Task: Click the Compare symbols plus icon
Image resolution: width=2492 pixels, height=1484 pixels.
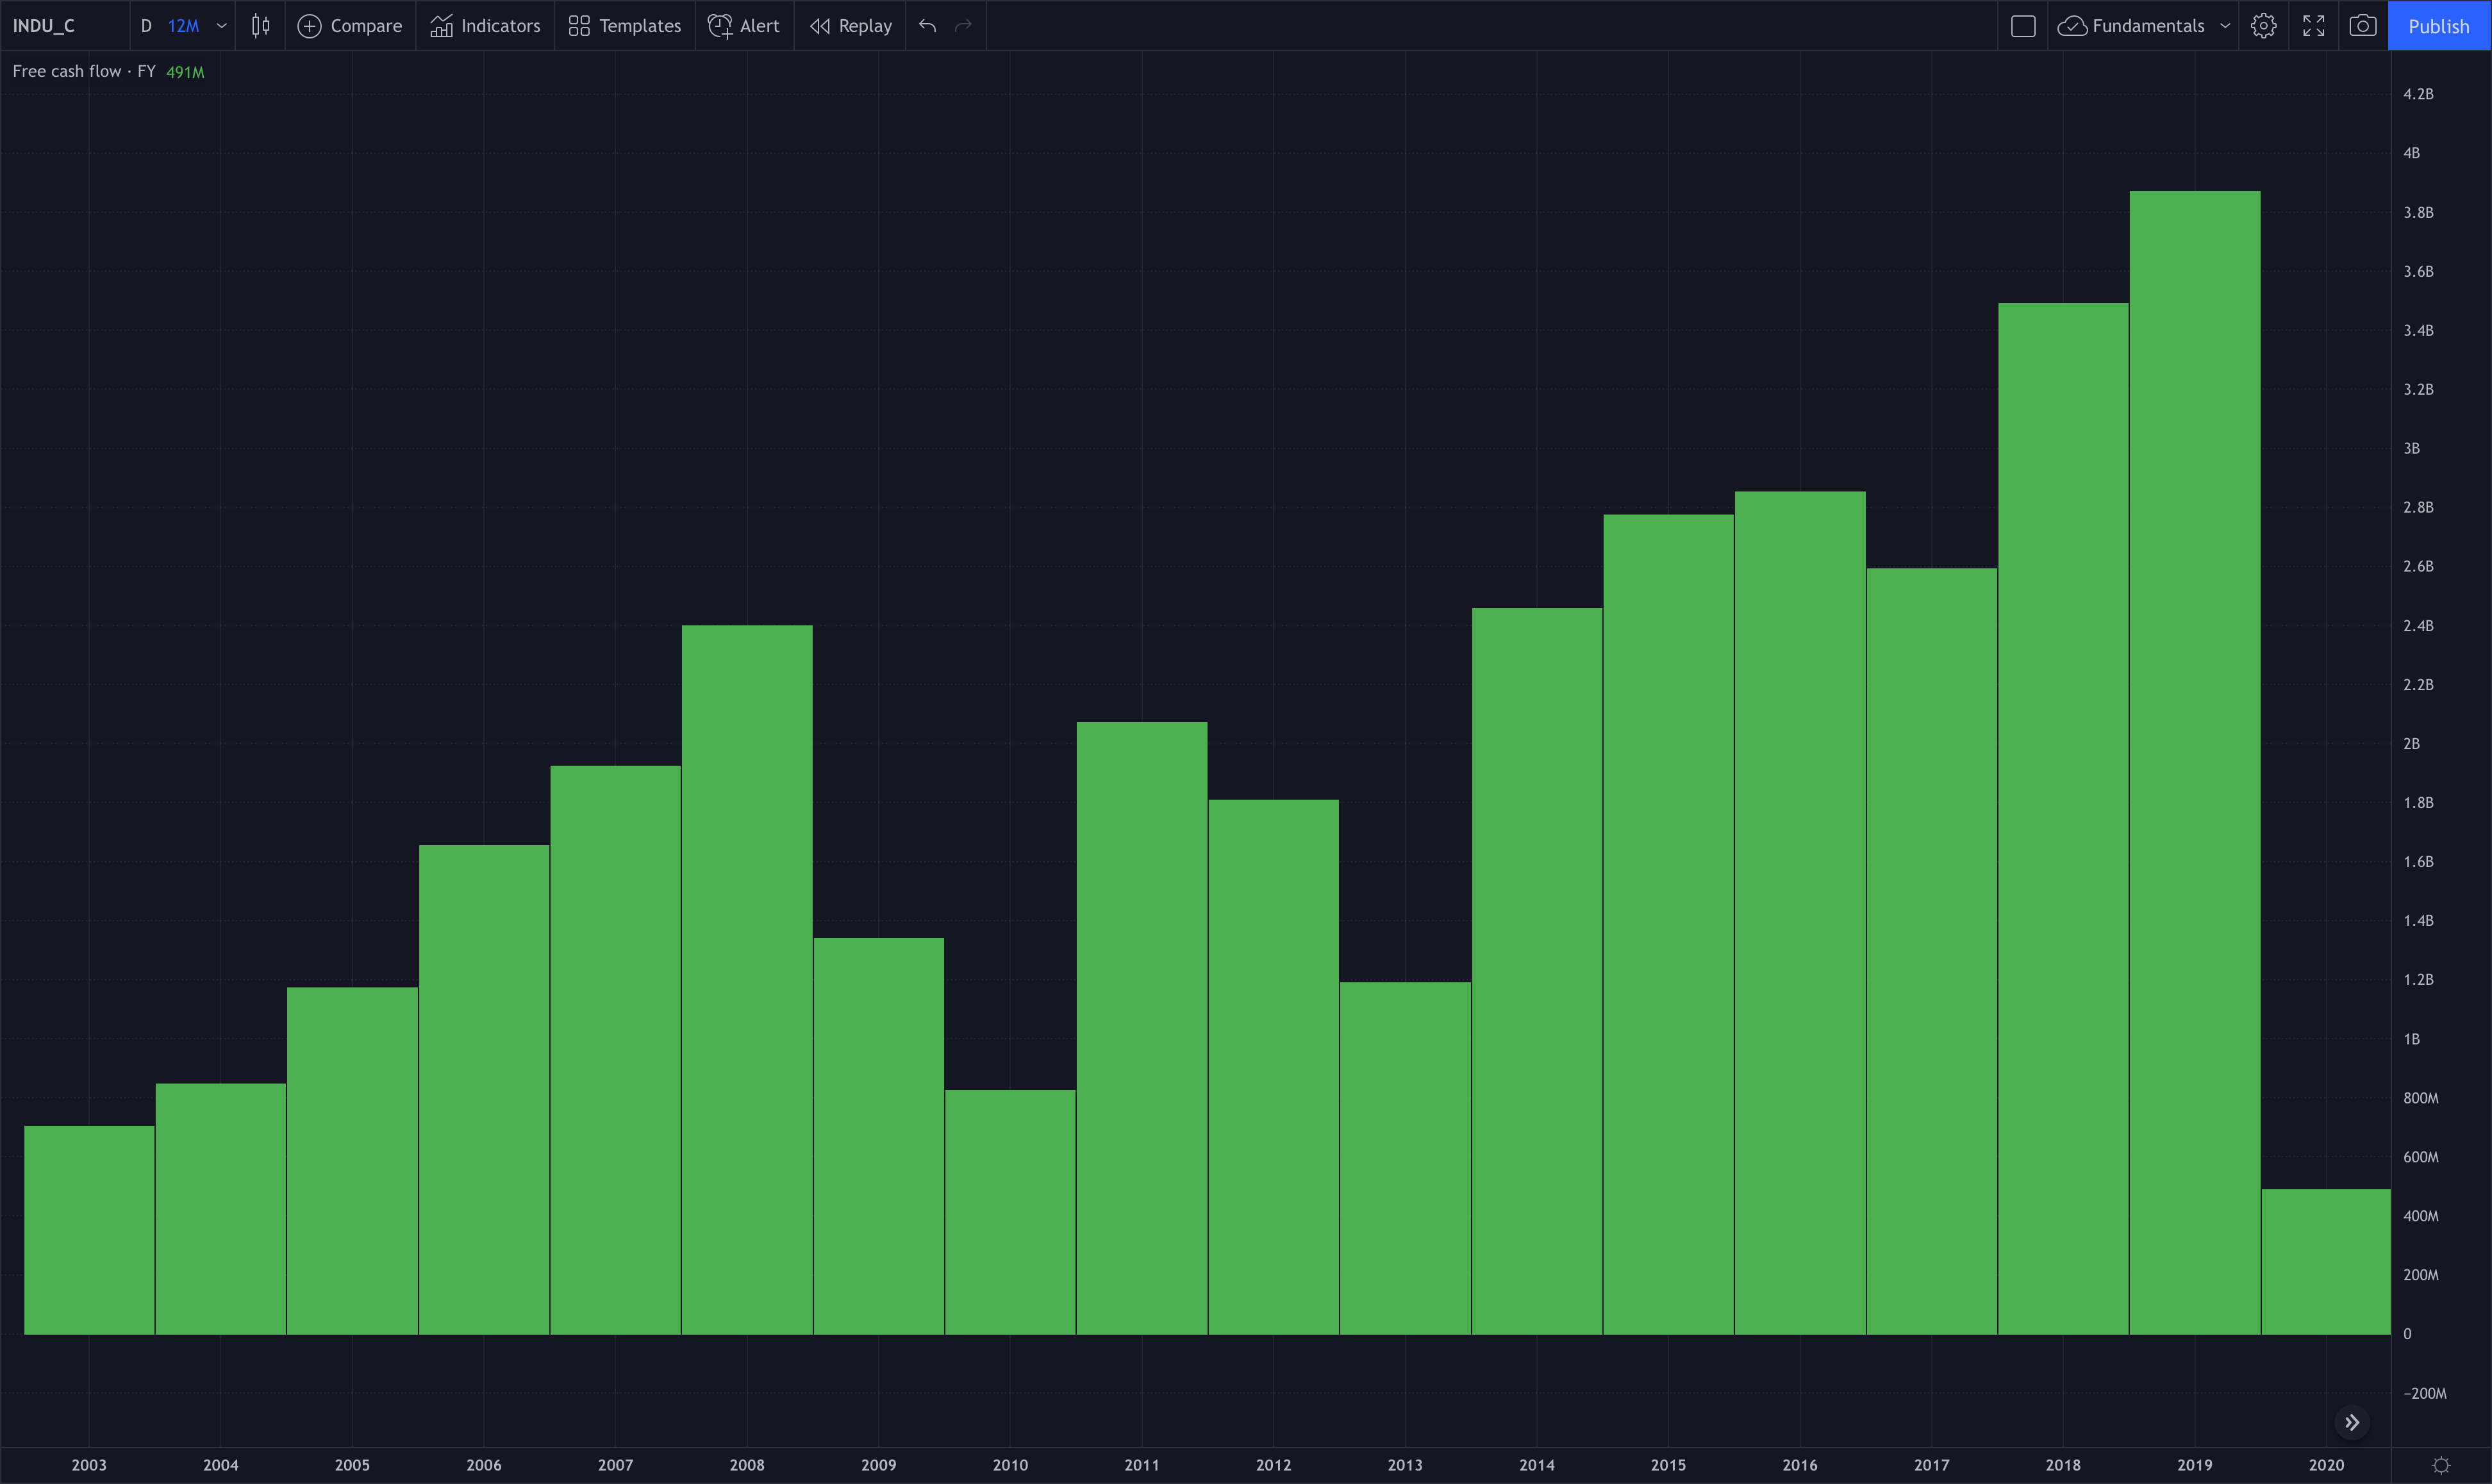Action: [309, 26]
